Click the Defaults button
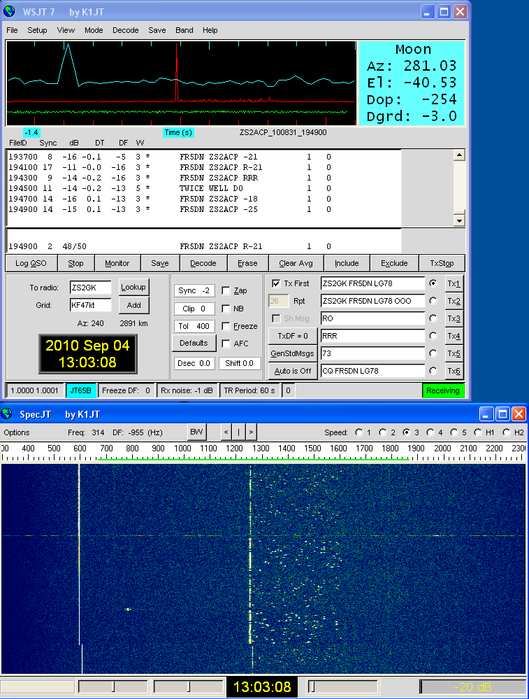The height and width of the screenshot is (699, 529). pyautogui.click(x=193, y=343)
